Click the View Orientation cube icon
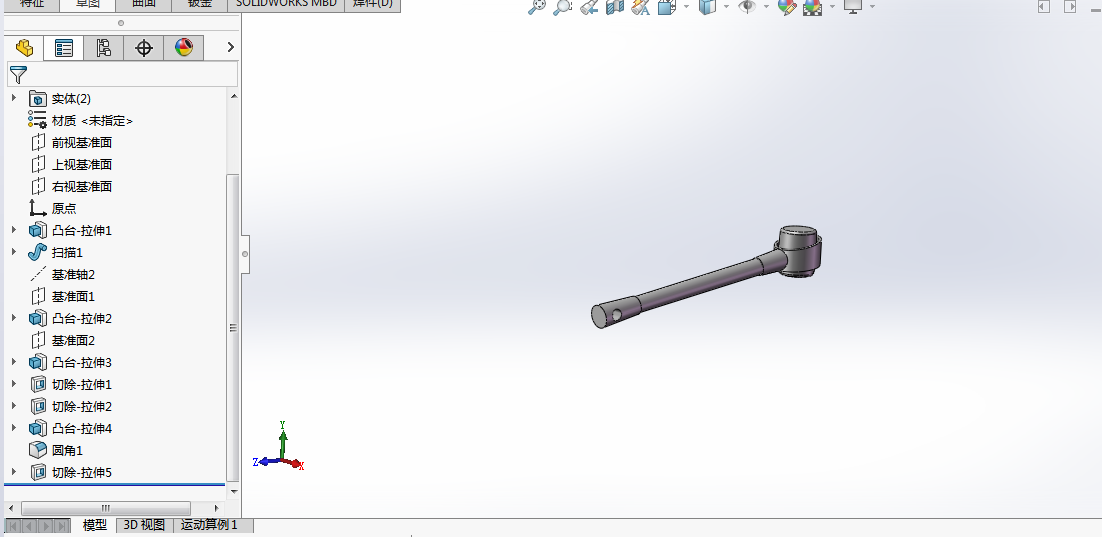The width and height of the screenshot is (1102, 537). pos(666,7)
